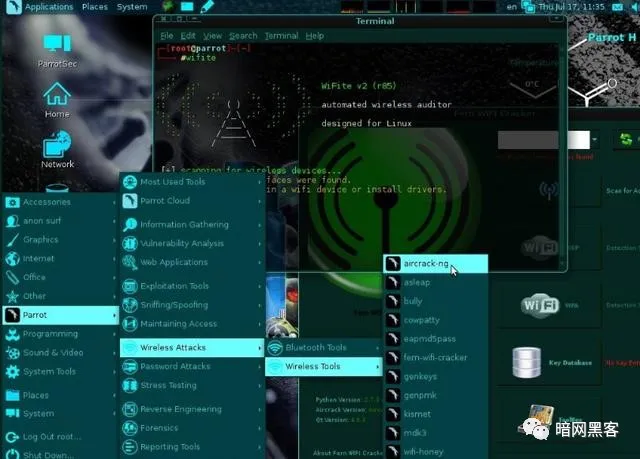Click the Reporting Tools icon

(130, 447)
